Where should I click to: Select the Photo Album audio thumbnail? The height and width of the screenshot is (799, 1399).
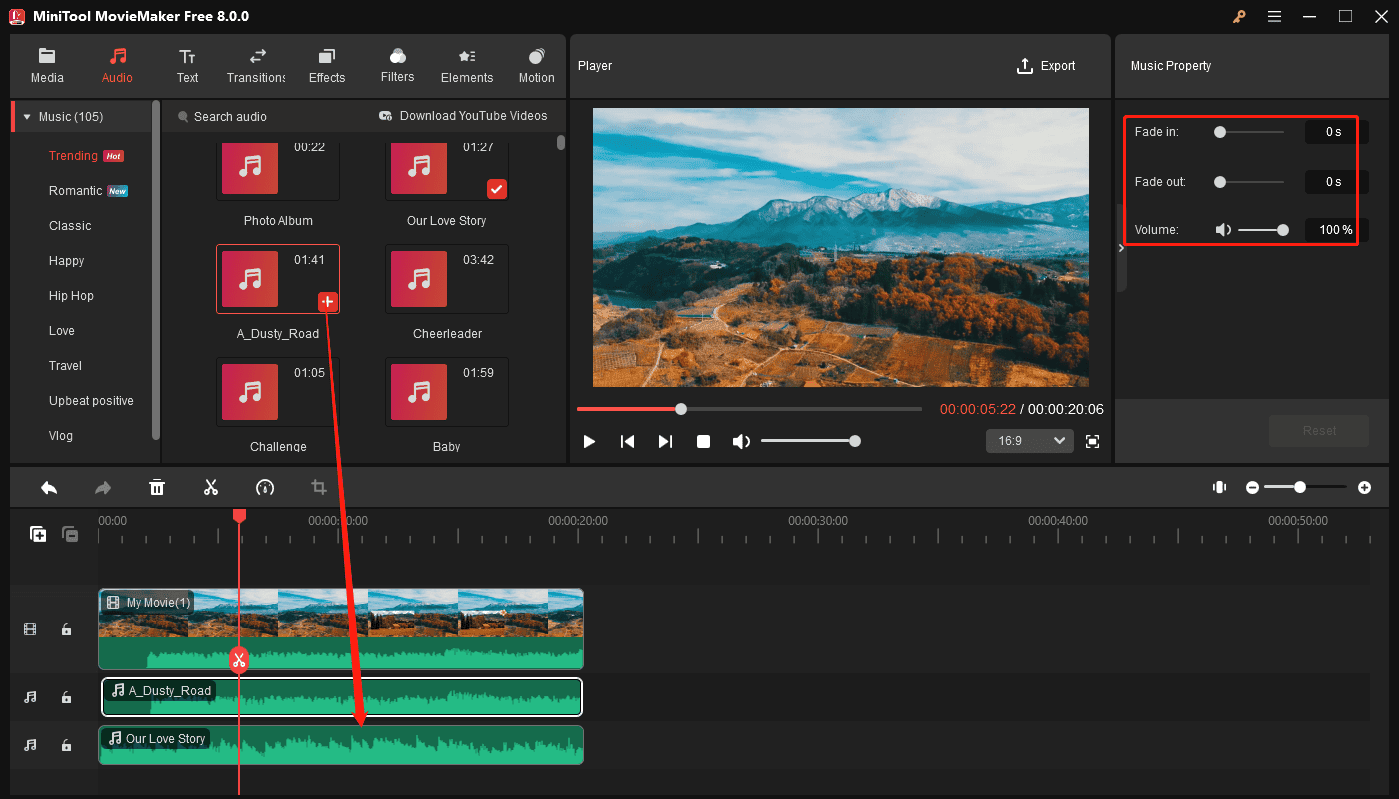(x=278, y=171)
